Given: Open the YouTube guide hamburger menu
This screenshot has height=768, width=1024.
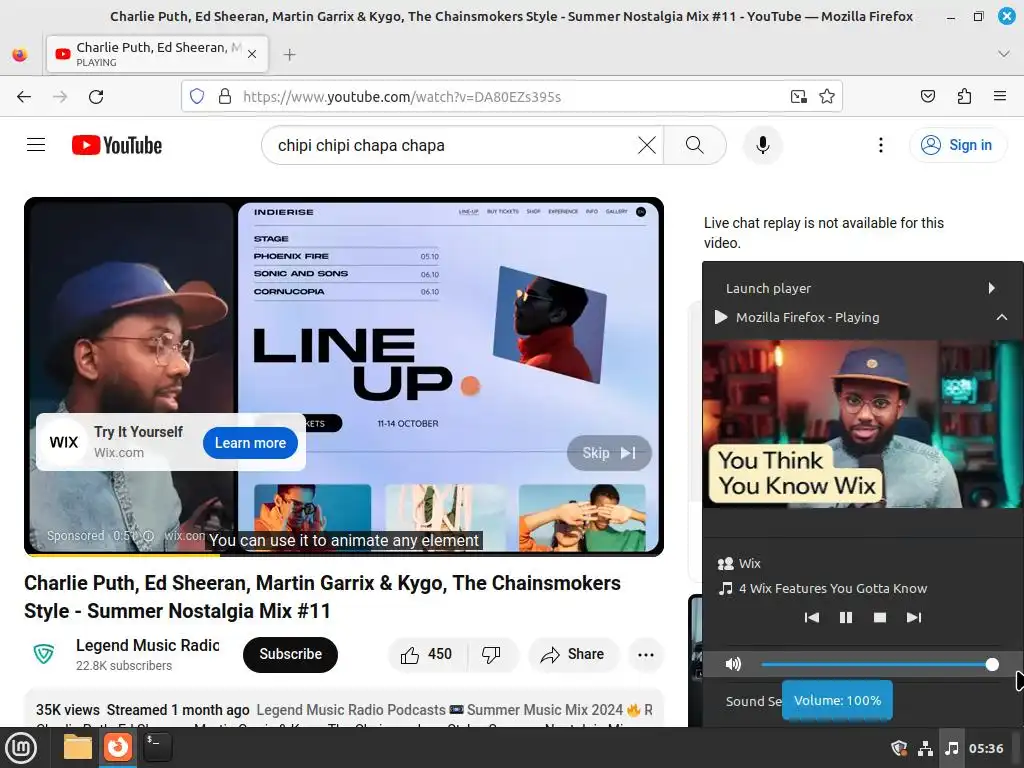Looking at the screenshot, I should pos(36,145).
